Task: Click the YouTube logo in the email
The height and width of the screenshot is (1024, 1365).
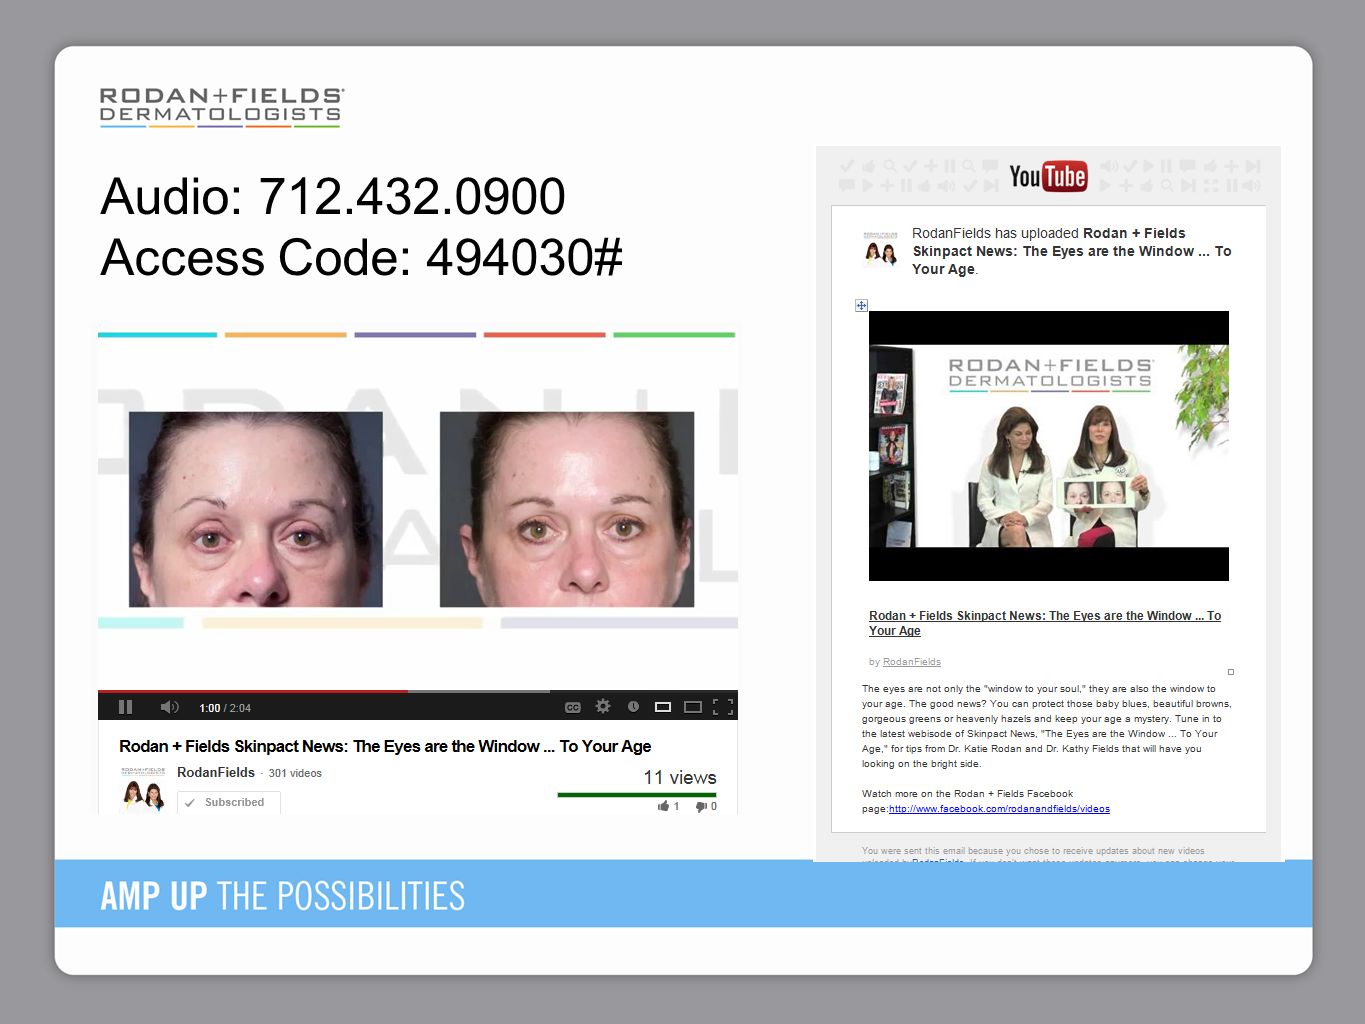Action: point(1048,176)
